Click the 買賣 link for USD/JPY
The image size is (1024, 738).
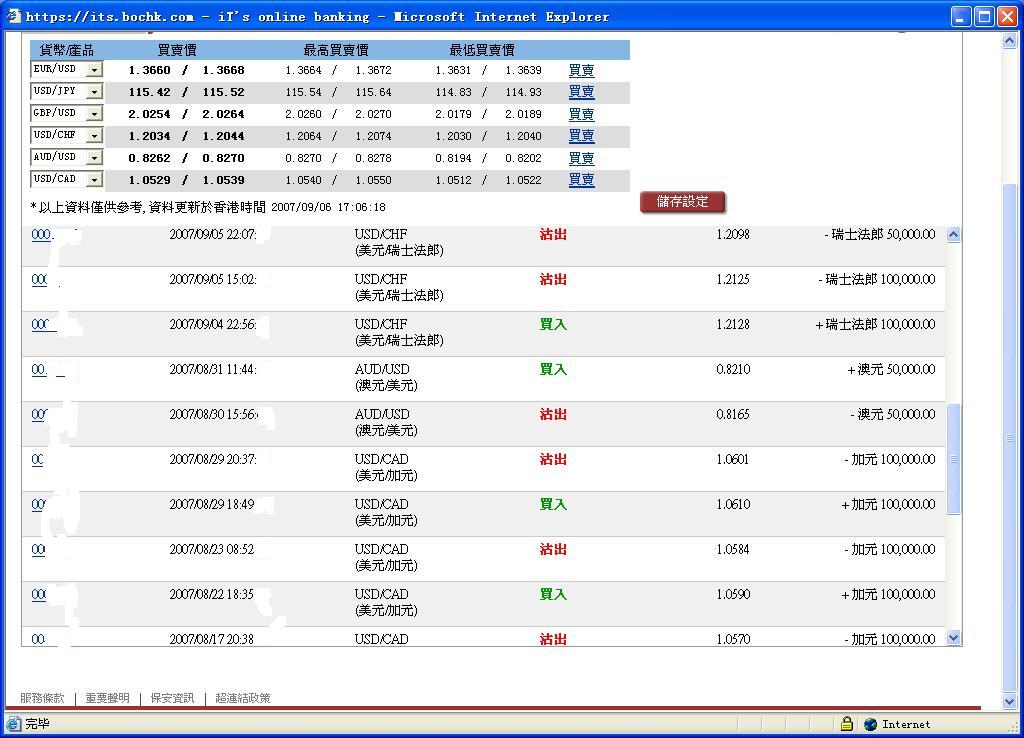(x=581, y=91)
